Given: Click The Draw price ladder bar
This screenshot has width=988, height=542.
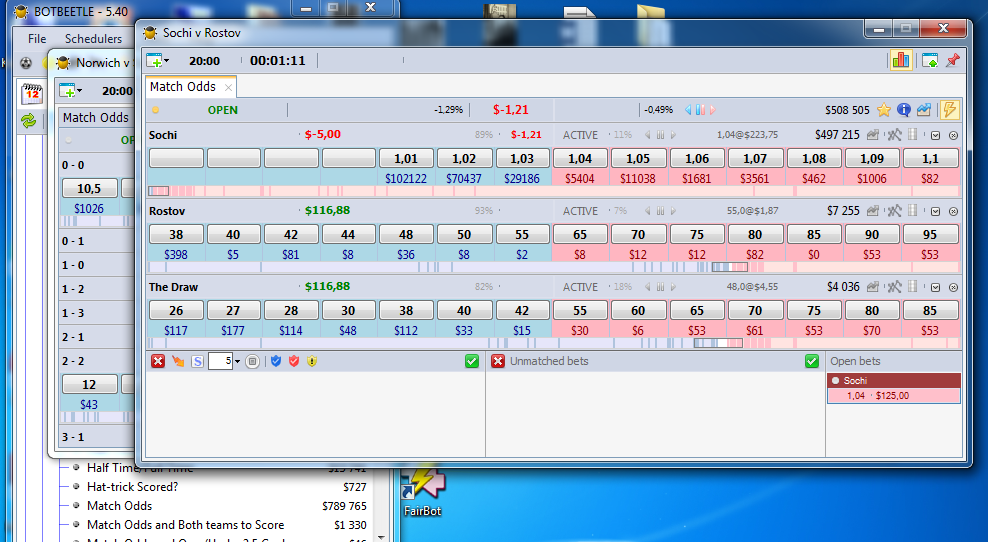Looking at the screenshot, I should (554, 343).
